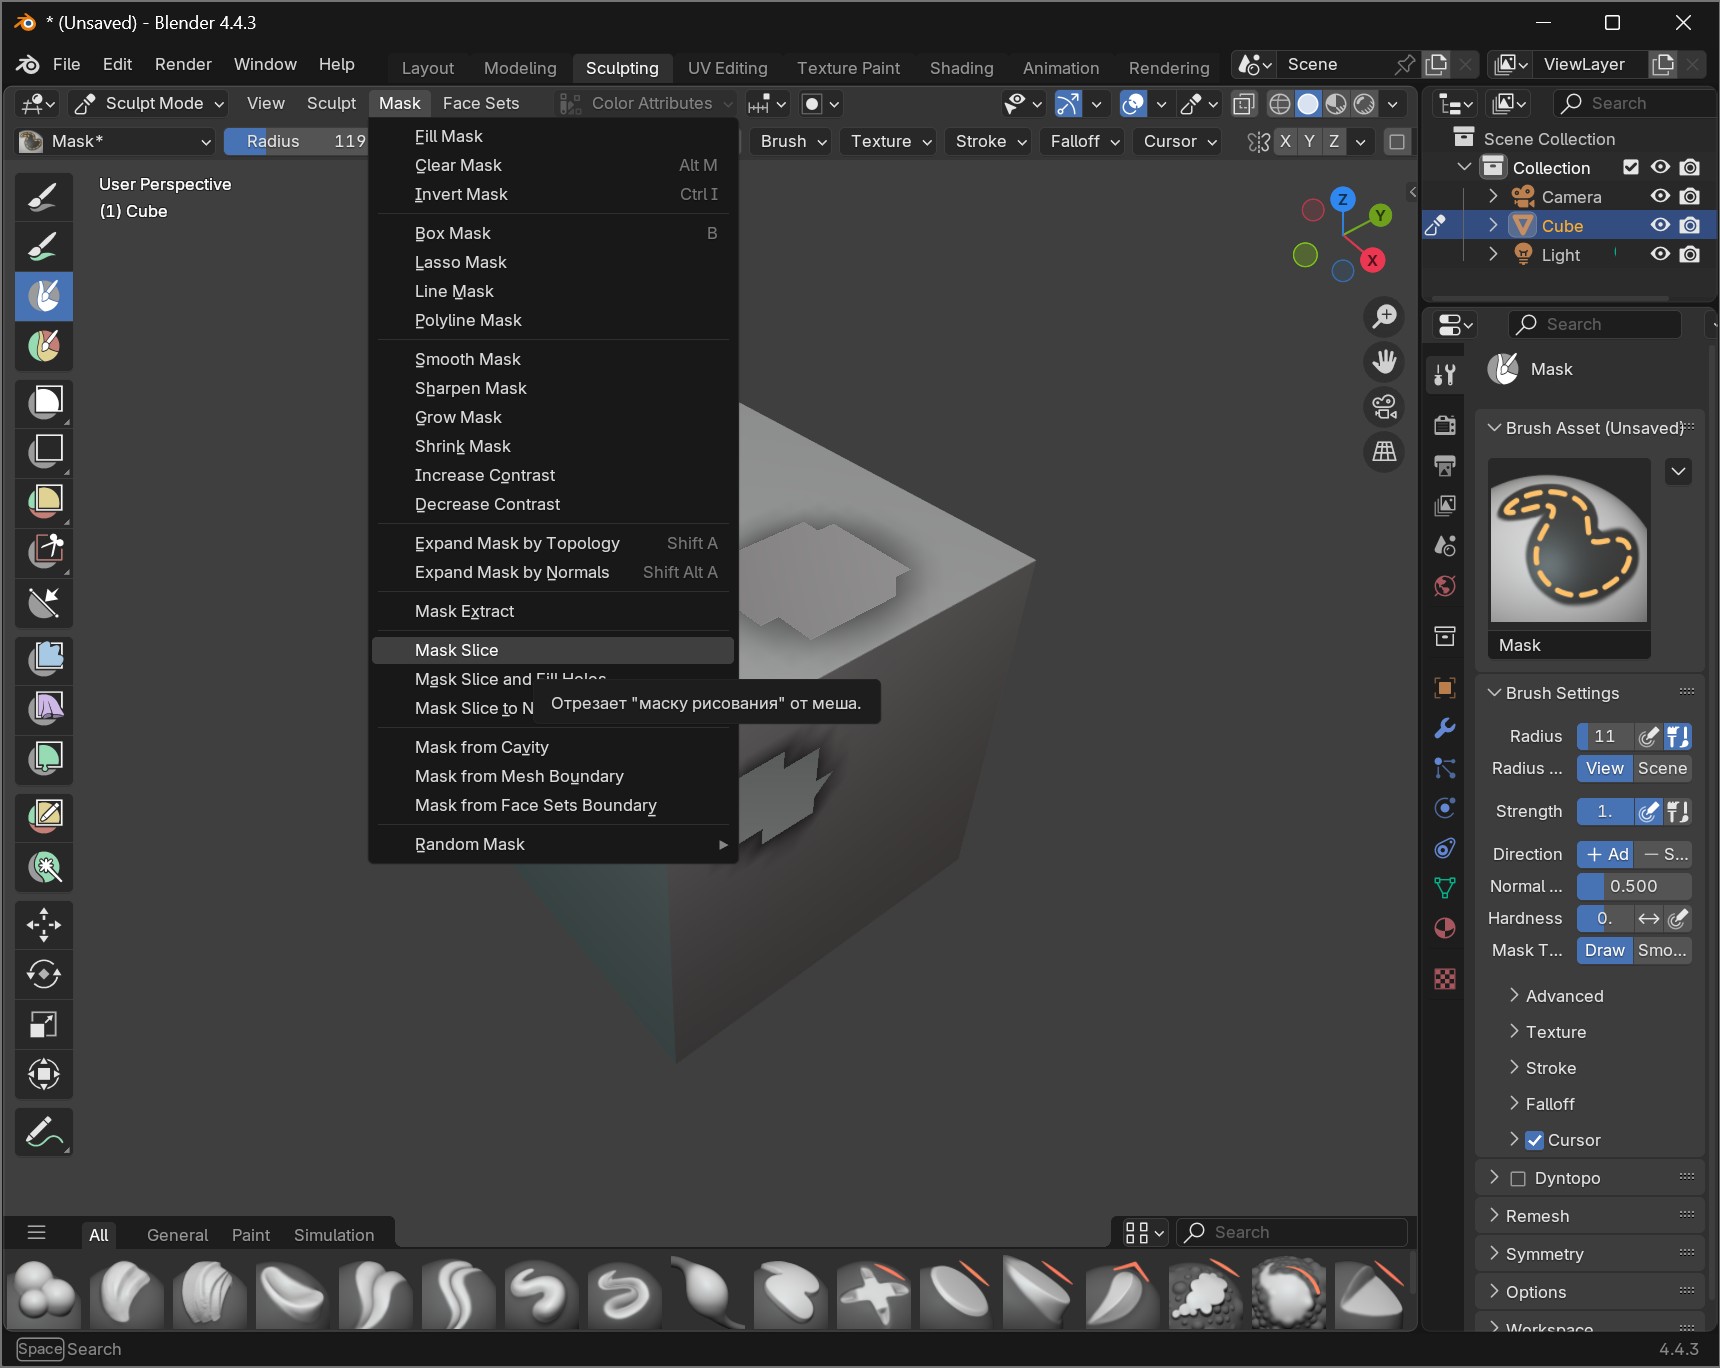
Task: Uncheck the Cursor checkbox in Brush Settings
Action: click(1535, 1140)
